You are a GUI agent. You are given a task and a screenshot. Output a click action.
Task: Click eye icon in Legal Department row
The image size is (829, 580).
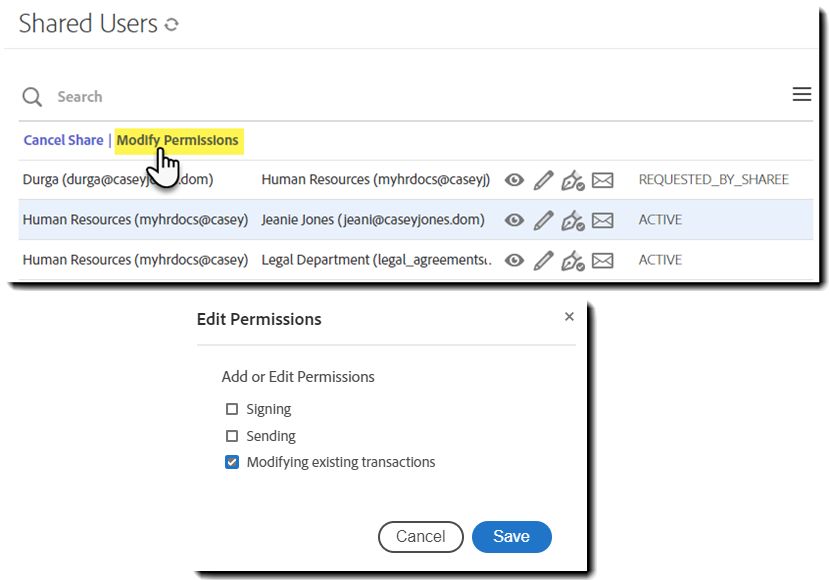pos(514,260)
